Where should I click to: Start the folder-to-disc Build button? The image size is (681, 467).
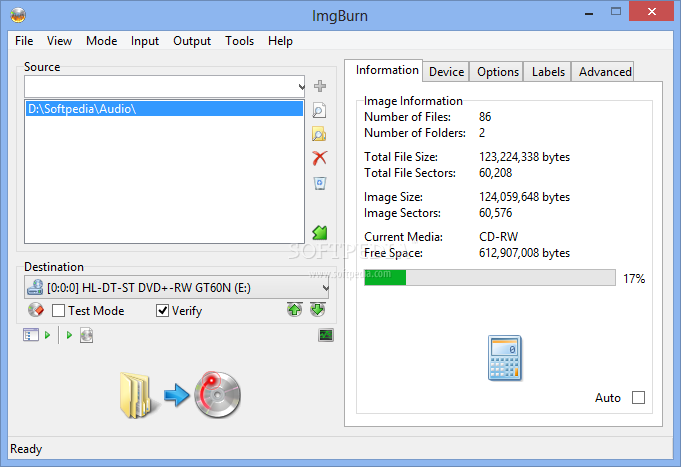(x=180, y=394)
